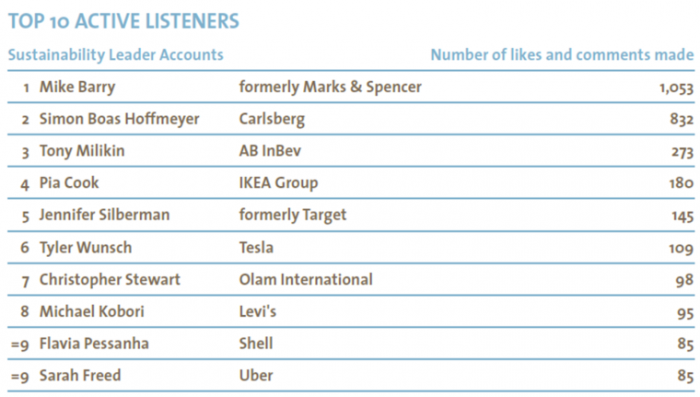
Task: Select Flavia Pessanha's name
Action: pyautogui.click(x=94, y=343)
